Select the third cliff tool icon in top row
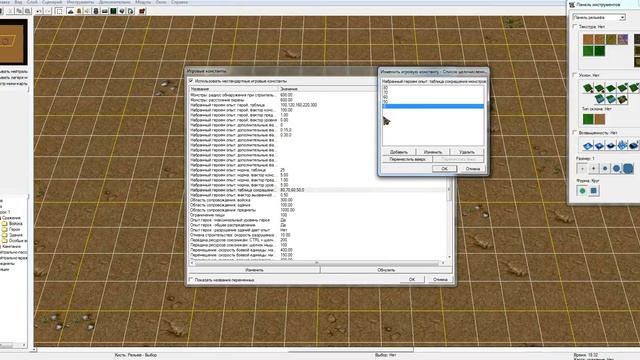This screenshot has width=640, height=360. [x=611, y=87]
